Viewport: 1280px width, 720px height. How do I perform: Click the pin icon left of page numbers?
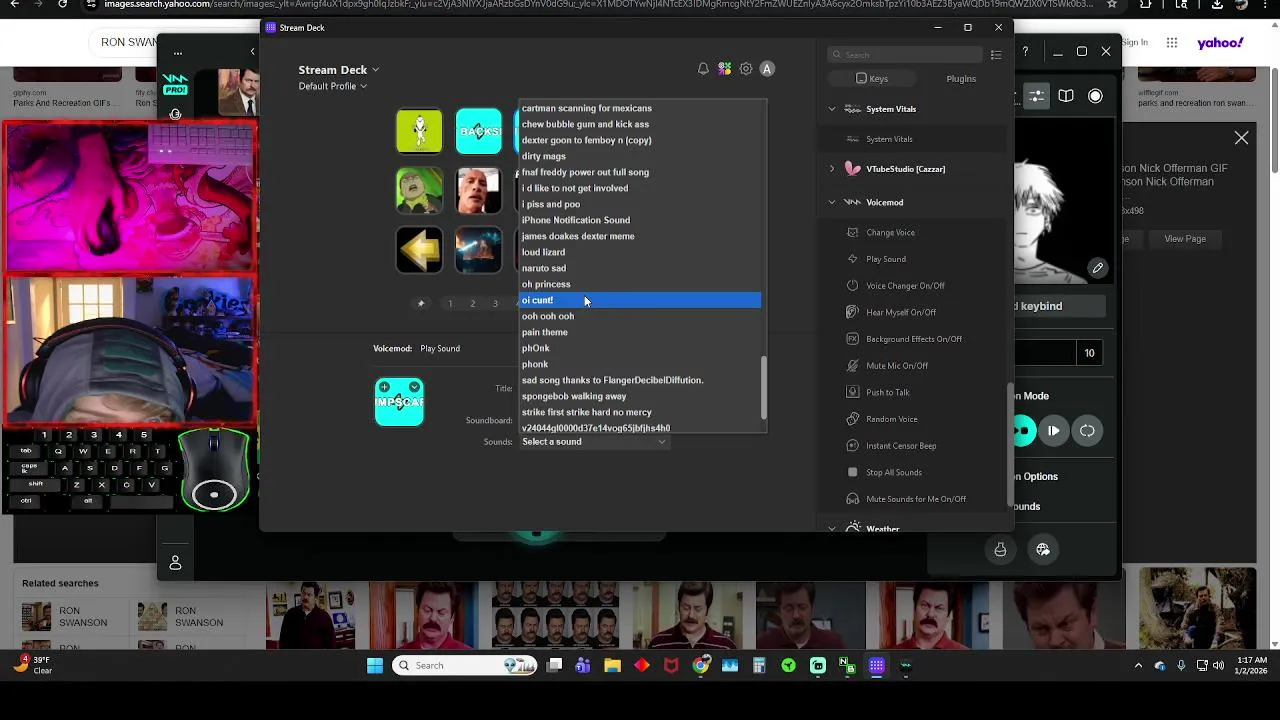point(421,303)
